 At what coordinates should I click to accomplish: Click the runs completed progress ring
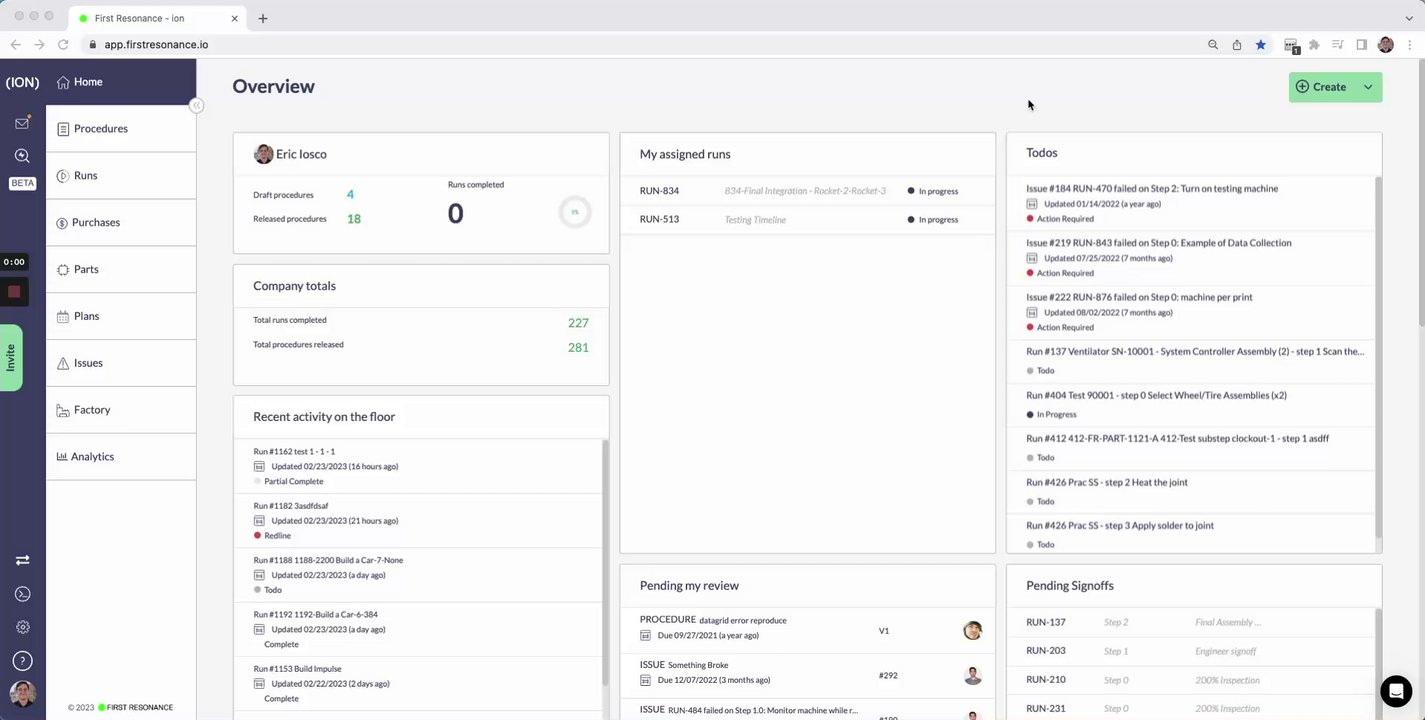point(575,212)
